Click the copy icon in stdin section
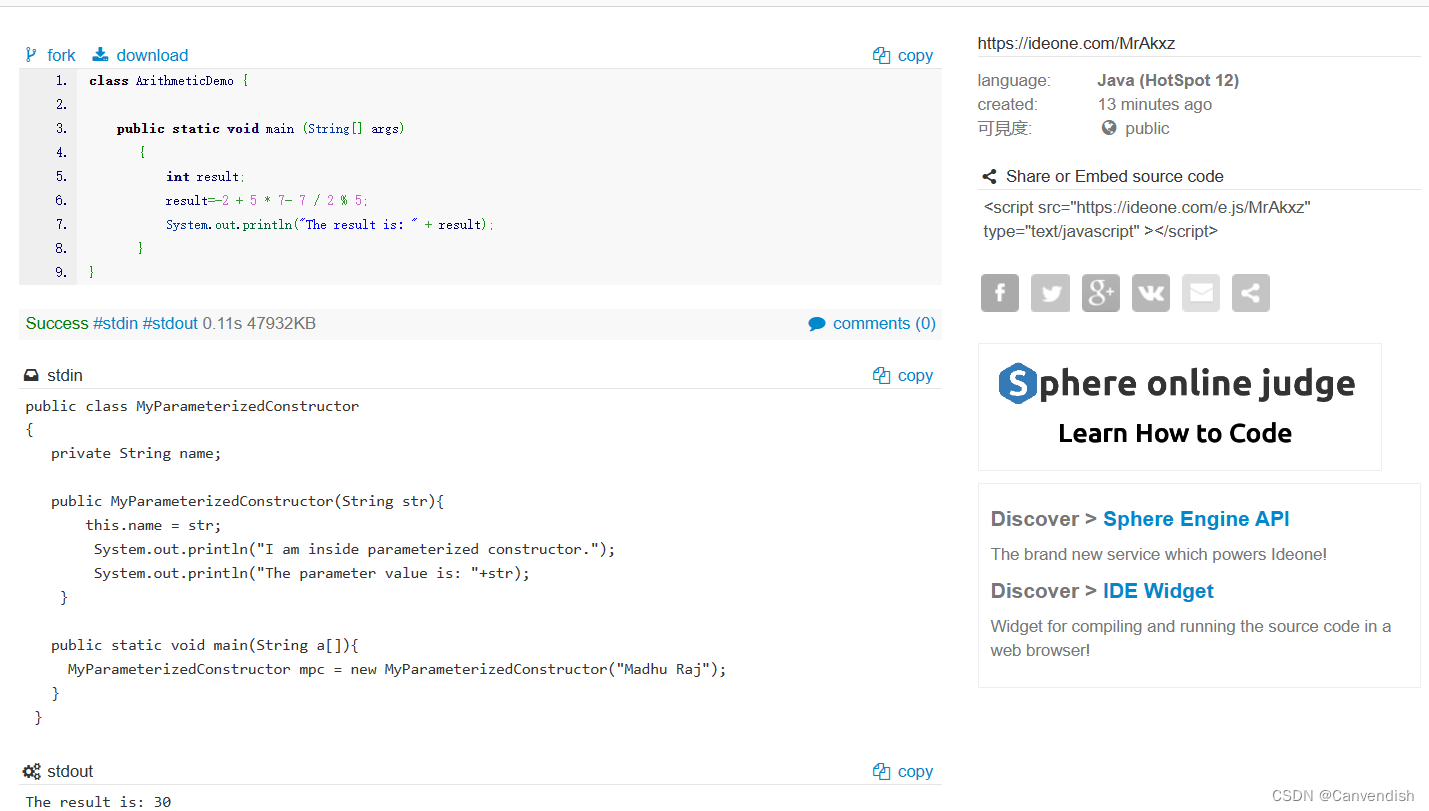Viewport: 1429px width, 811px height. click(x=881, y=376)
